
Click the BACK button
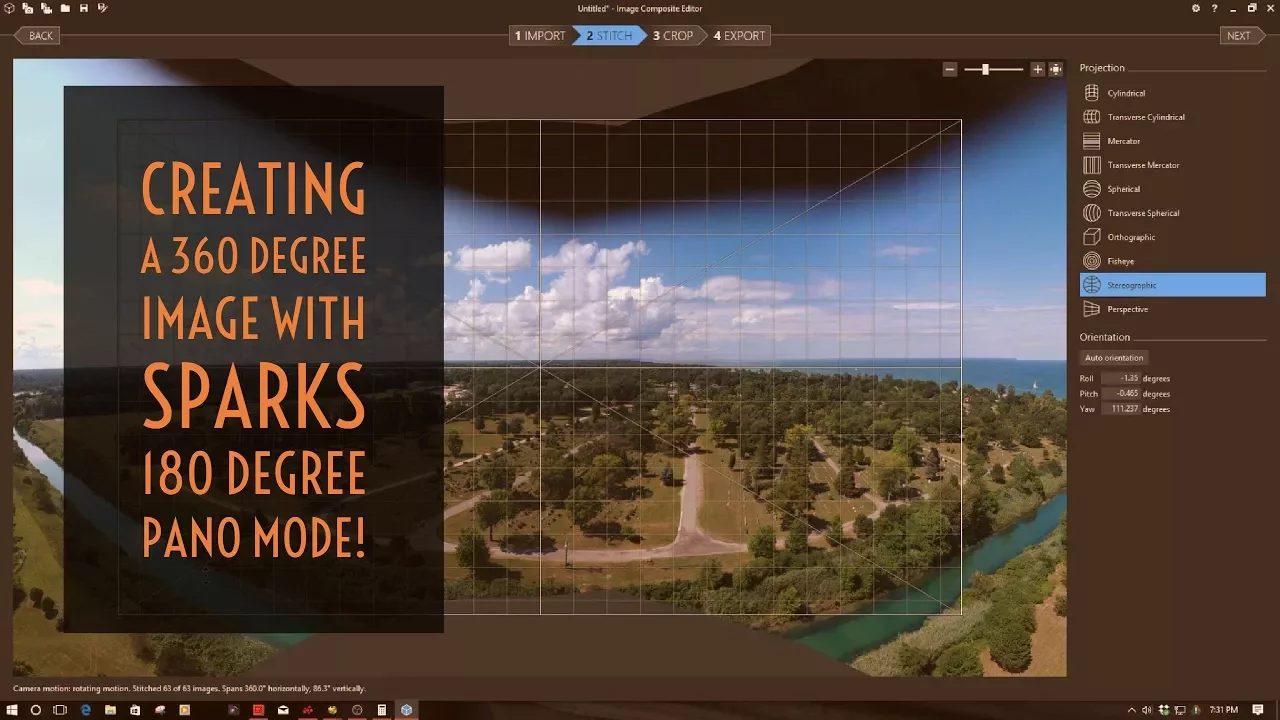[x=37, y=36]
